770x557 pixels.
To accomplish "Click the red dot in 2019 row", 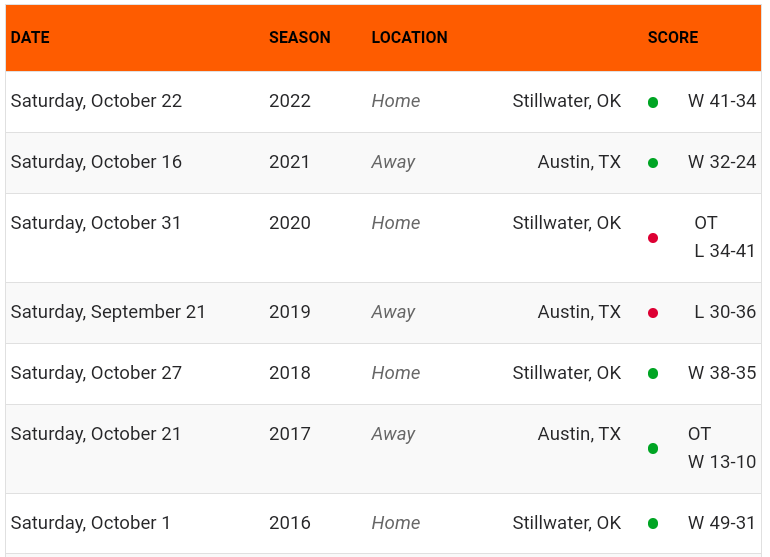I will (653, 313).
